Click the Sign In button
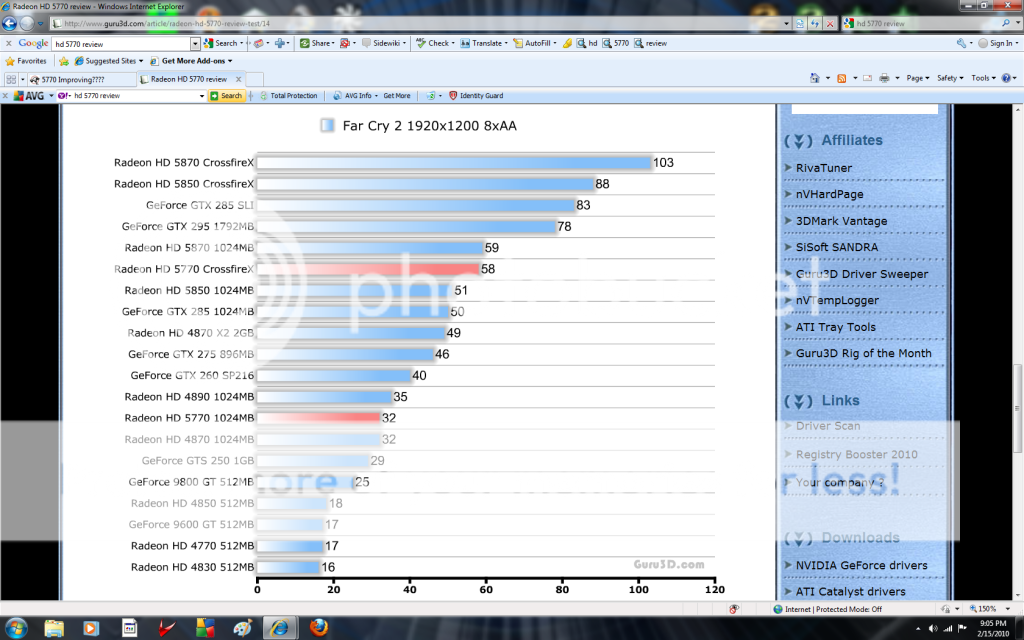 point(997,43)
